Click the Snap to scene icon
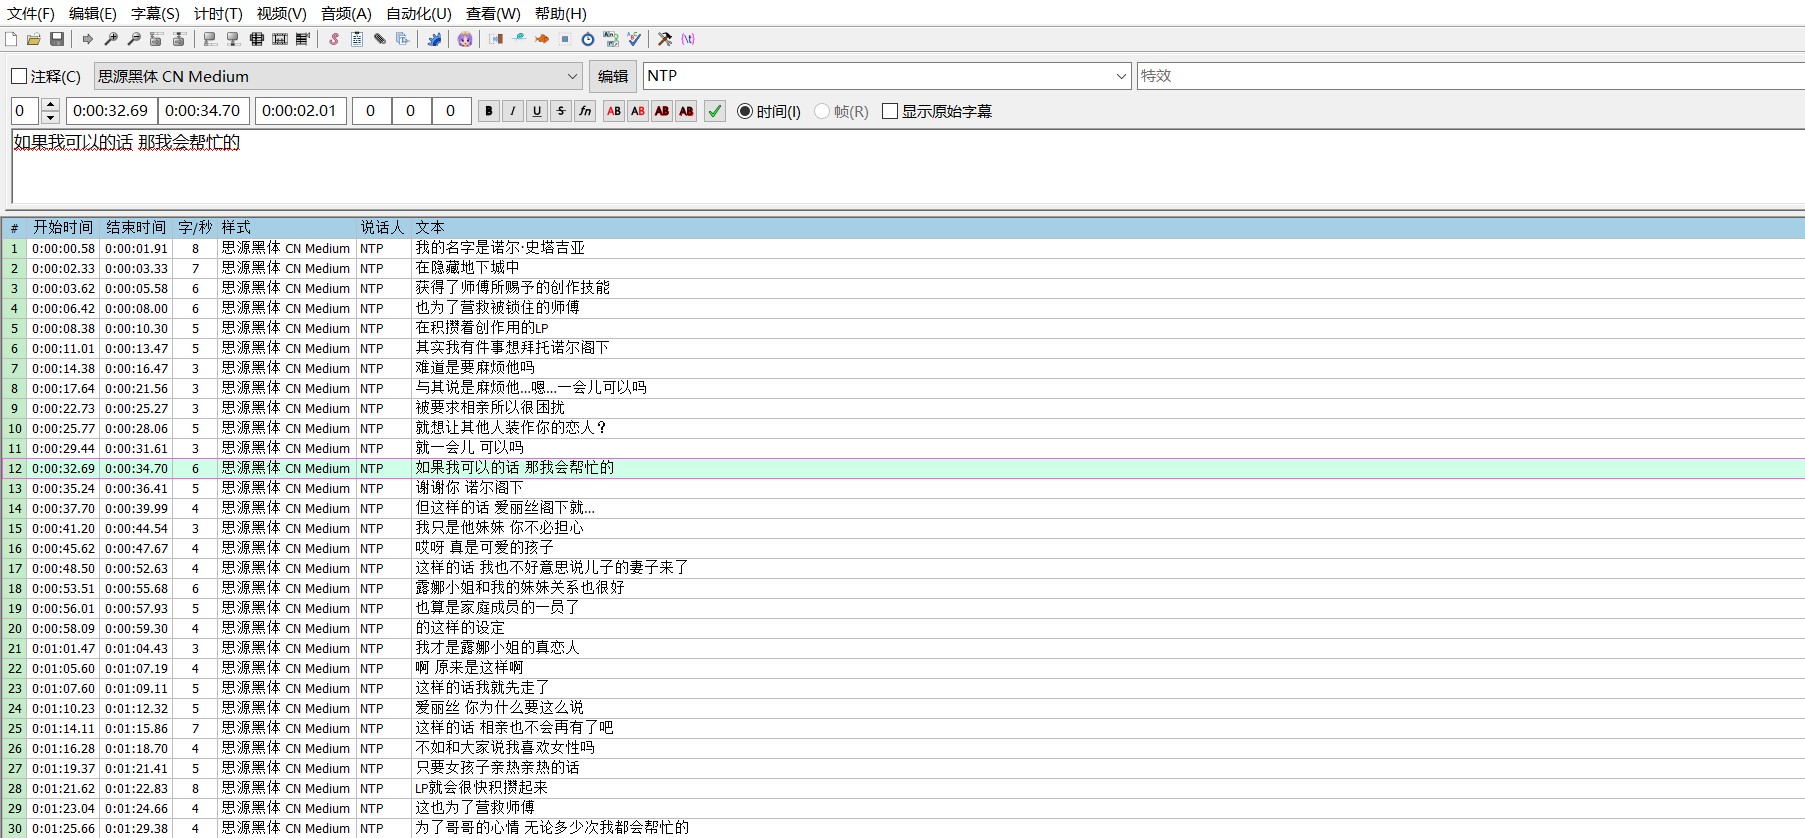Screen dimensions: 1805x838 [280, 39]
